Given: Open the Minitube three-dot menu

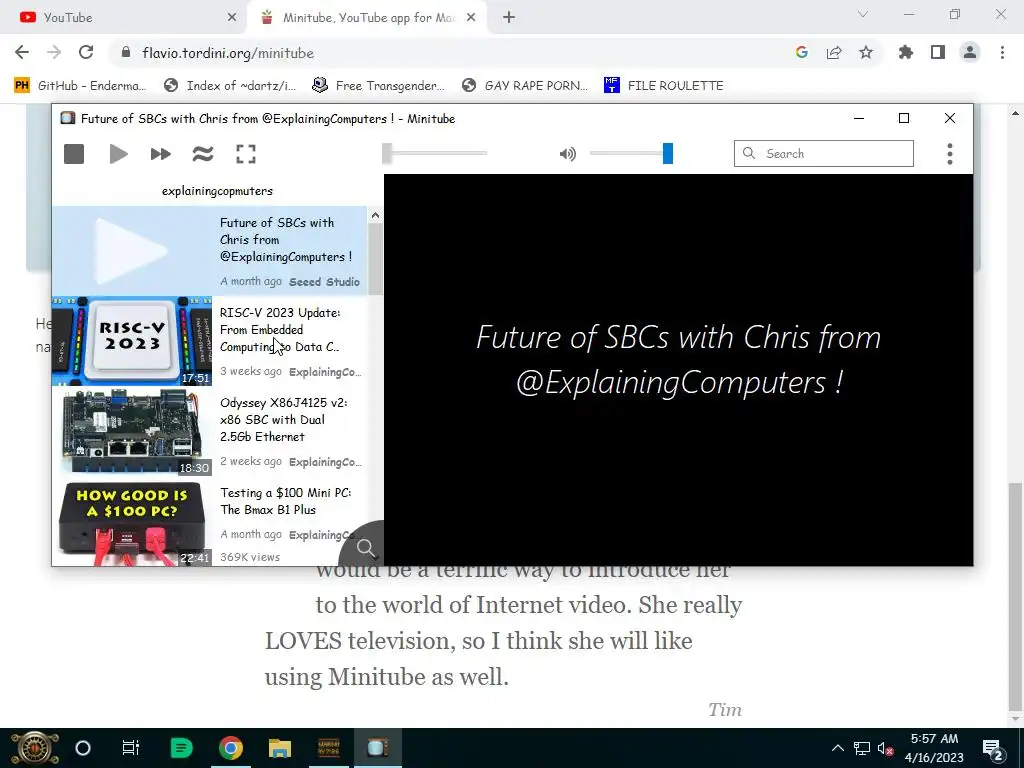Looking at the screenshot, I should (950, 154).
